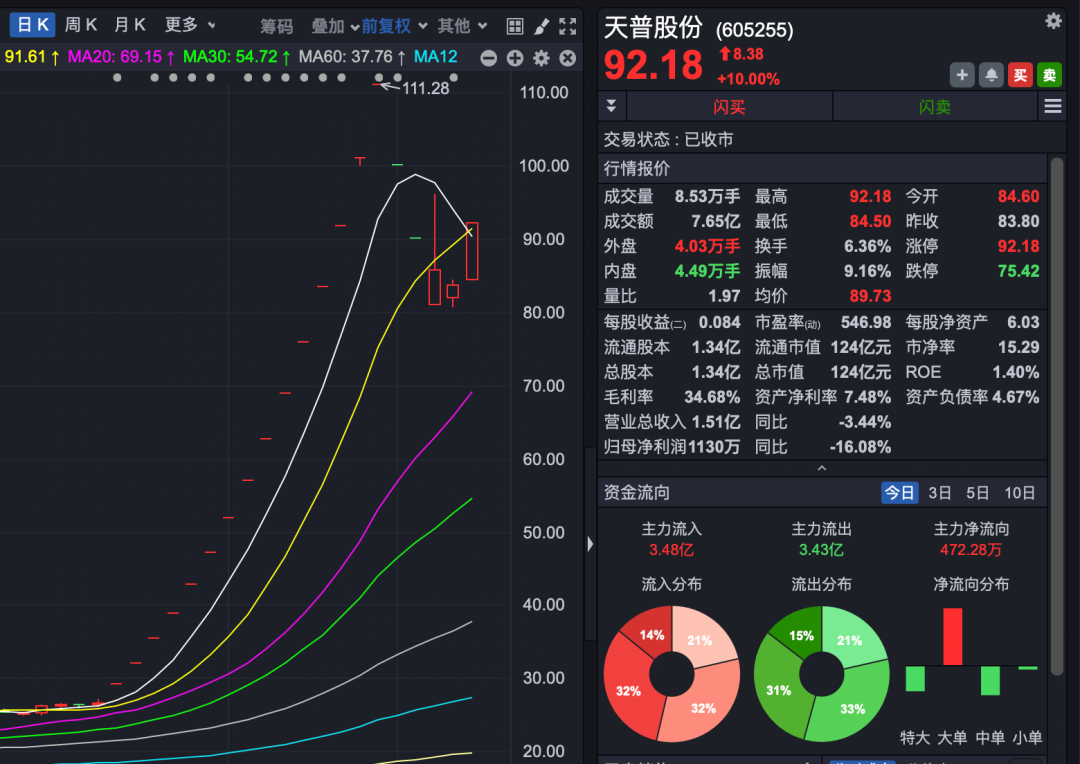The width and height of the screenshot is (1080, 764).
Task: Open the chart layout grid icon
Action: click(x=514, y=26)
